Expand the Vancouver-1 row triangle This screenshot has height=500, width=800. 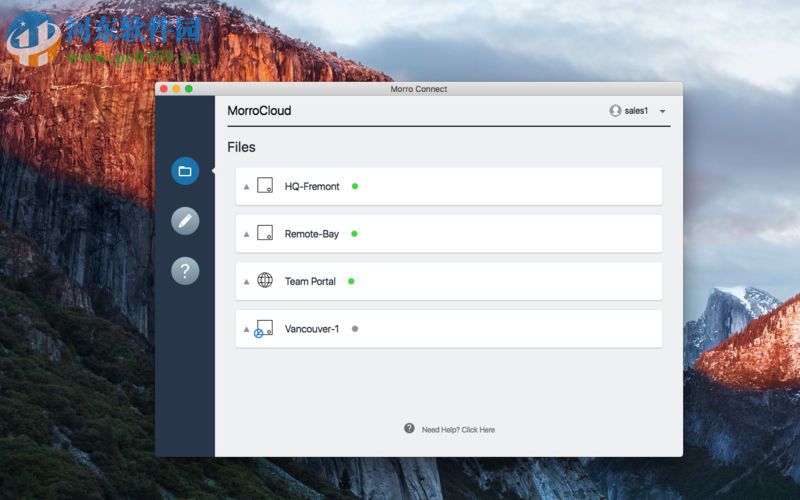click(246, 329)
